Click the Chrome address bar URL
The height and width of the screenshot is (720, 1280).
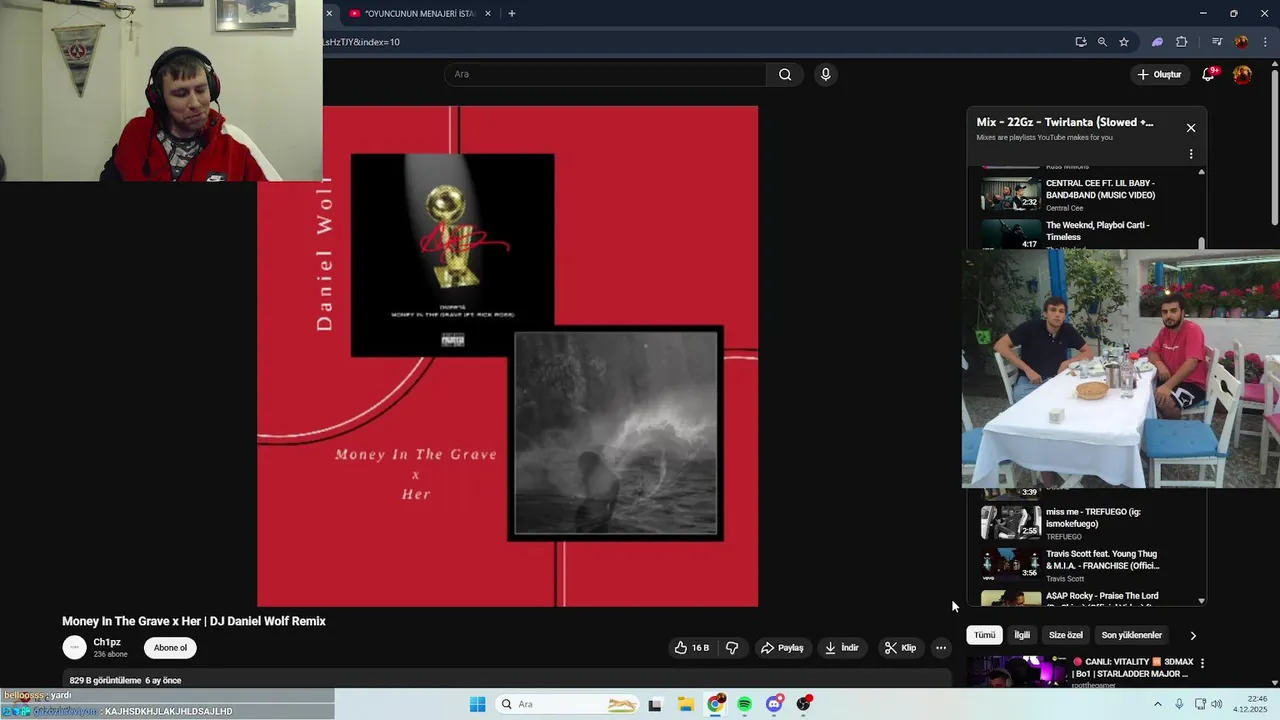tap(362, 42)
